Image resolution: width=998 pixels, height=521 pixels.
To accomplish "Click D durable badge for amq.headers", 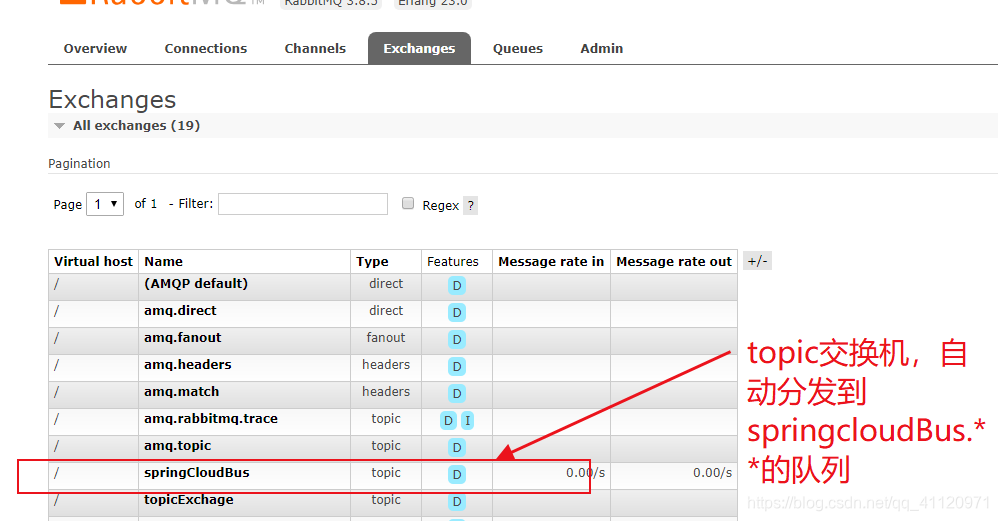I will [456, 366].
